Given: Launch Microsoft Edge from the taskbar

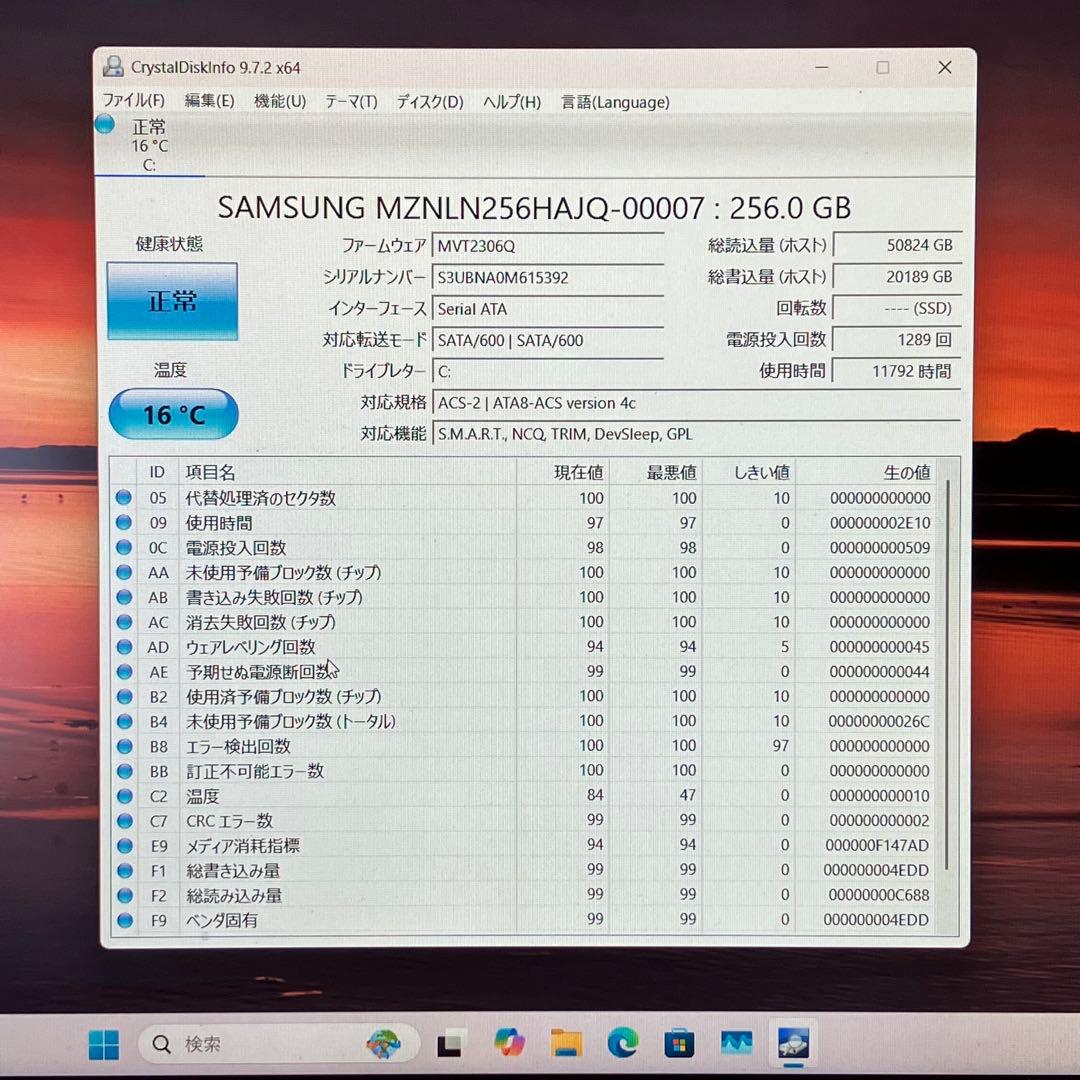Looking at the screenshot, I should coord(622,1044).
